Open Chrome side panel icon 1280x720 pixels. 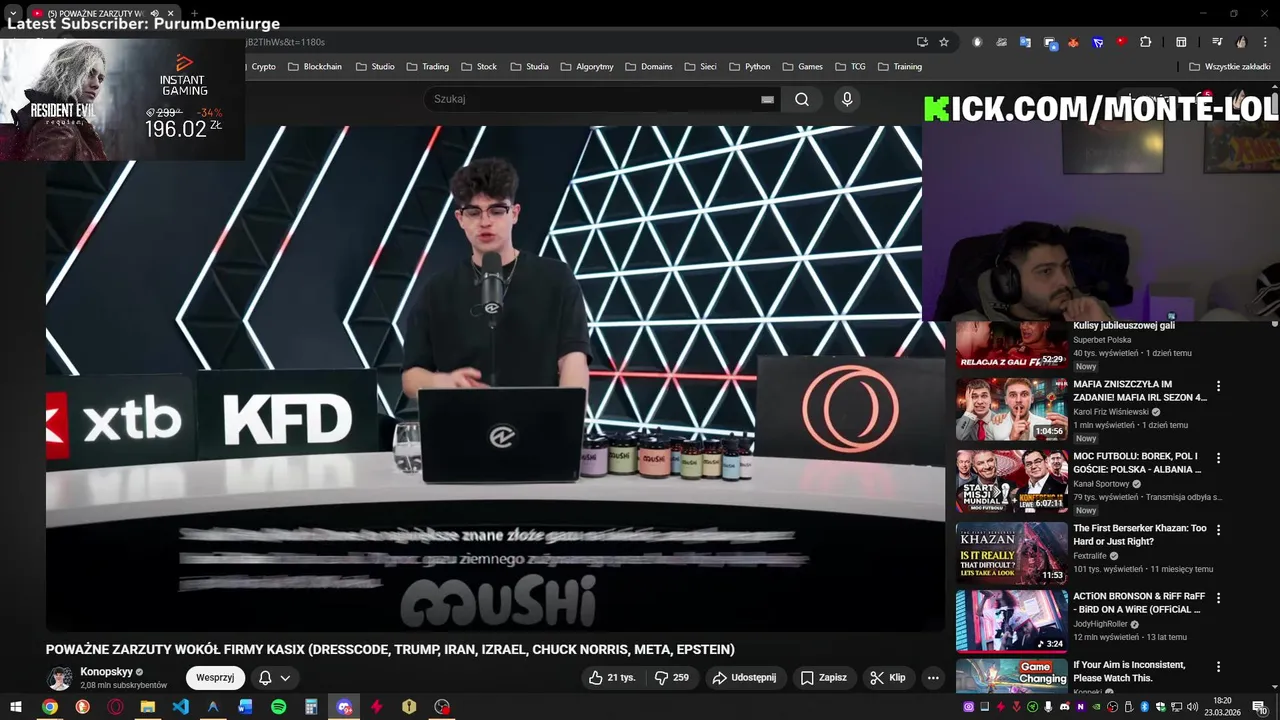point(1181,42)
